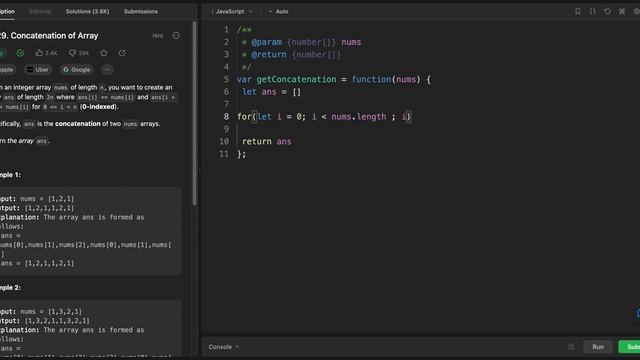Format code with the braces icon
This screenshot has width=640, height=360.
(x=592, y=11)
